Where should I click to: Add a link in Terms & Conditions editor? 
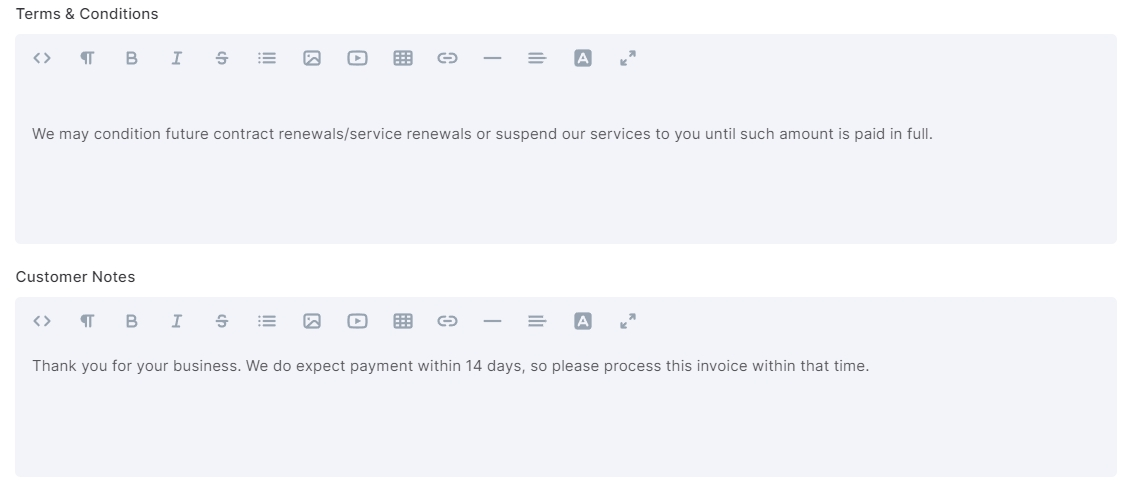point(447,58)
